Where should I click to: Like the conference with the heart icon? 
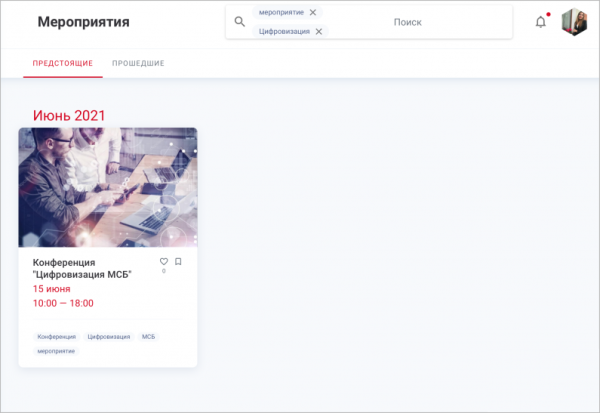pyautogui.click(x=164, y=261)
